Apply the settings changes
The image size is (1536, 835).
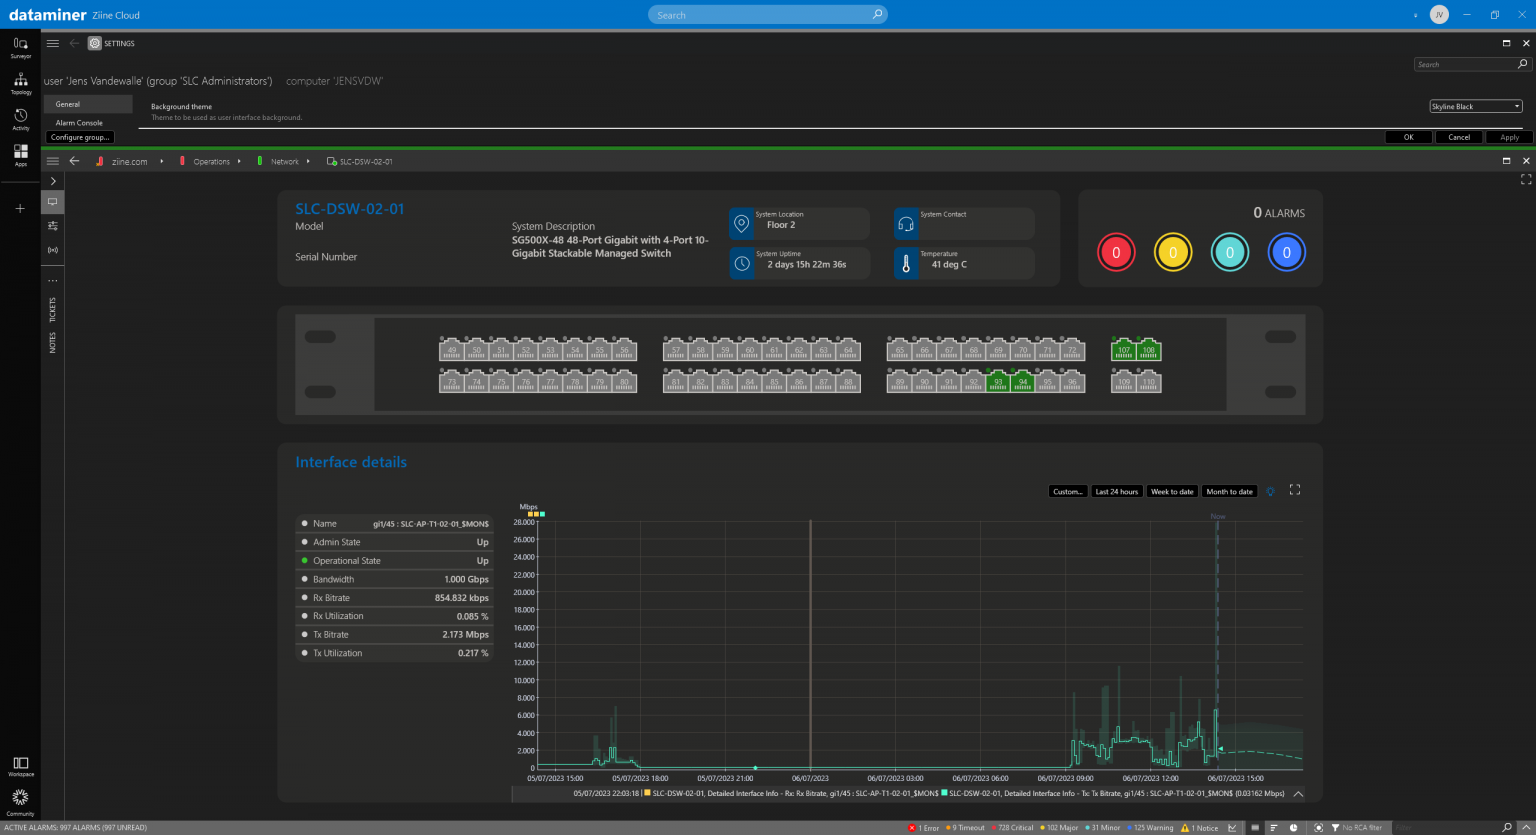(1508, 137)
